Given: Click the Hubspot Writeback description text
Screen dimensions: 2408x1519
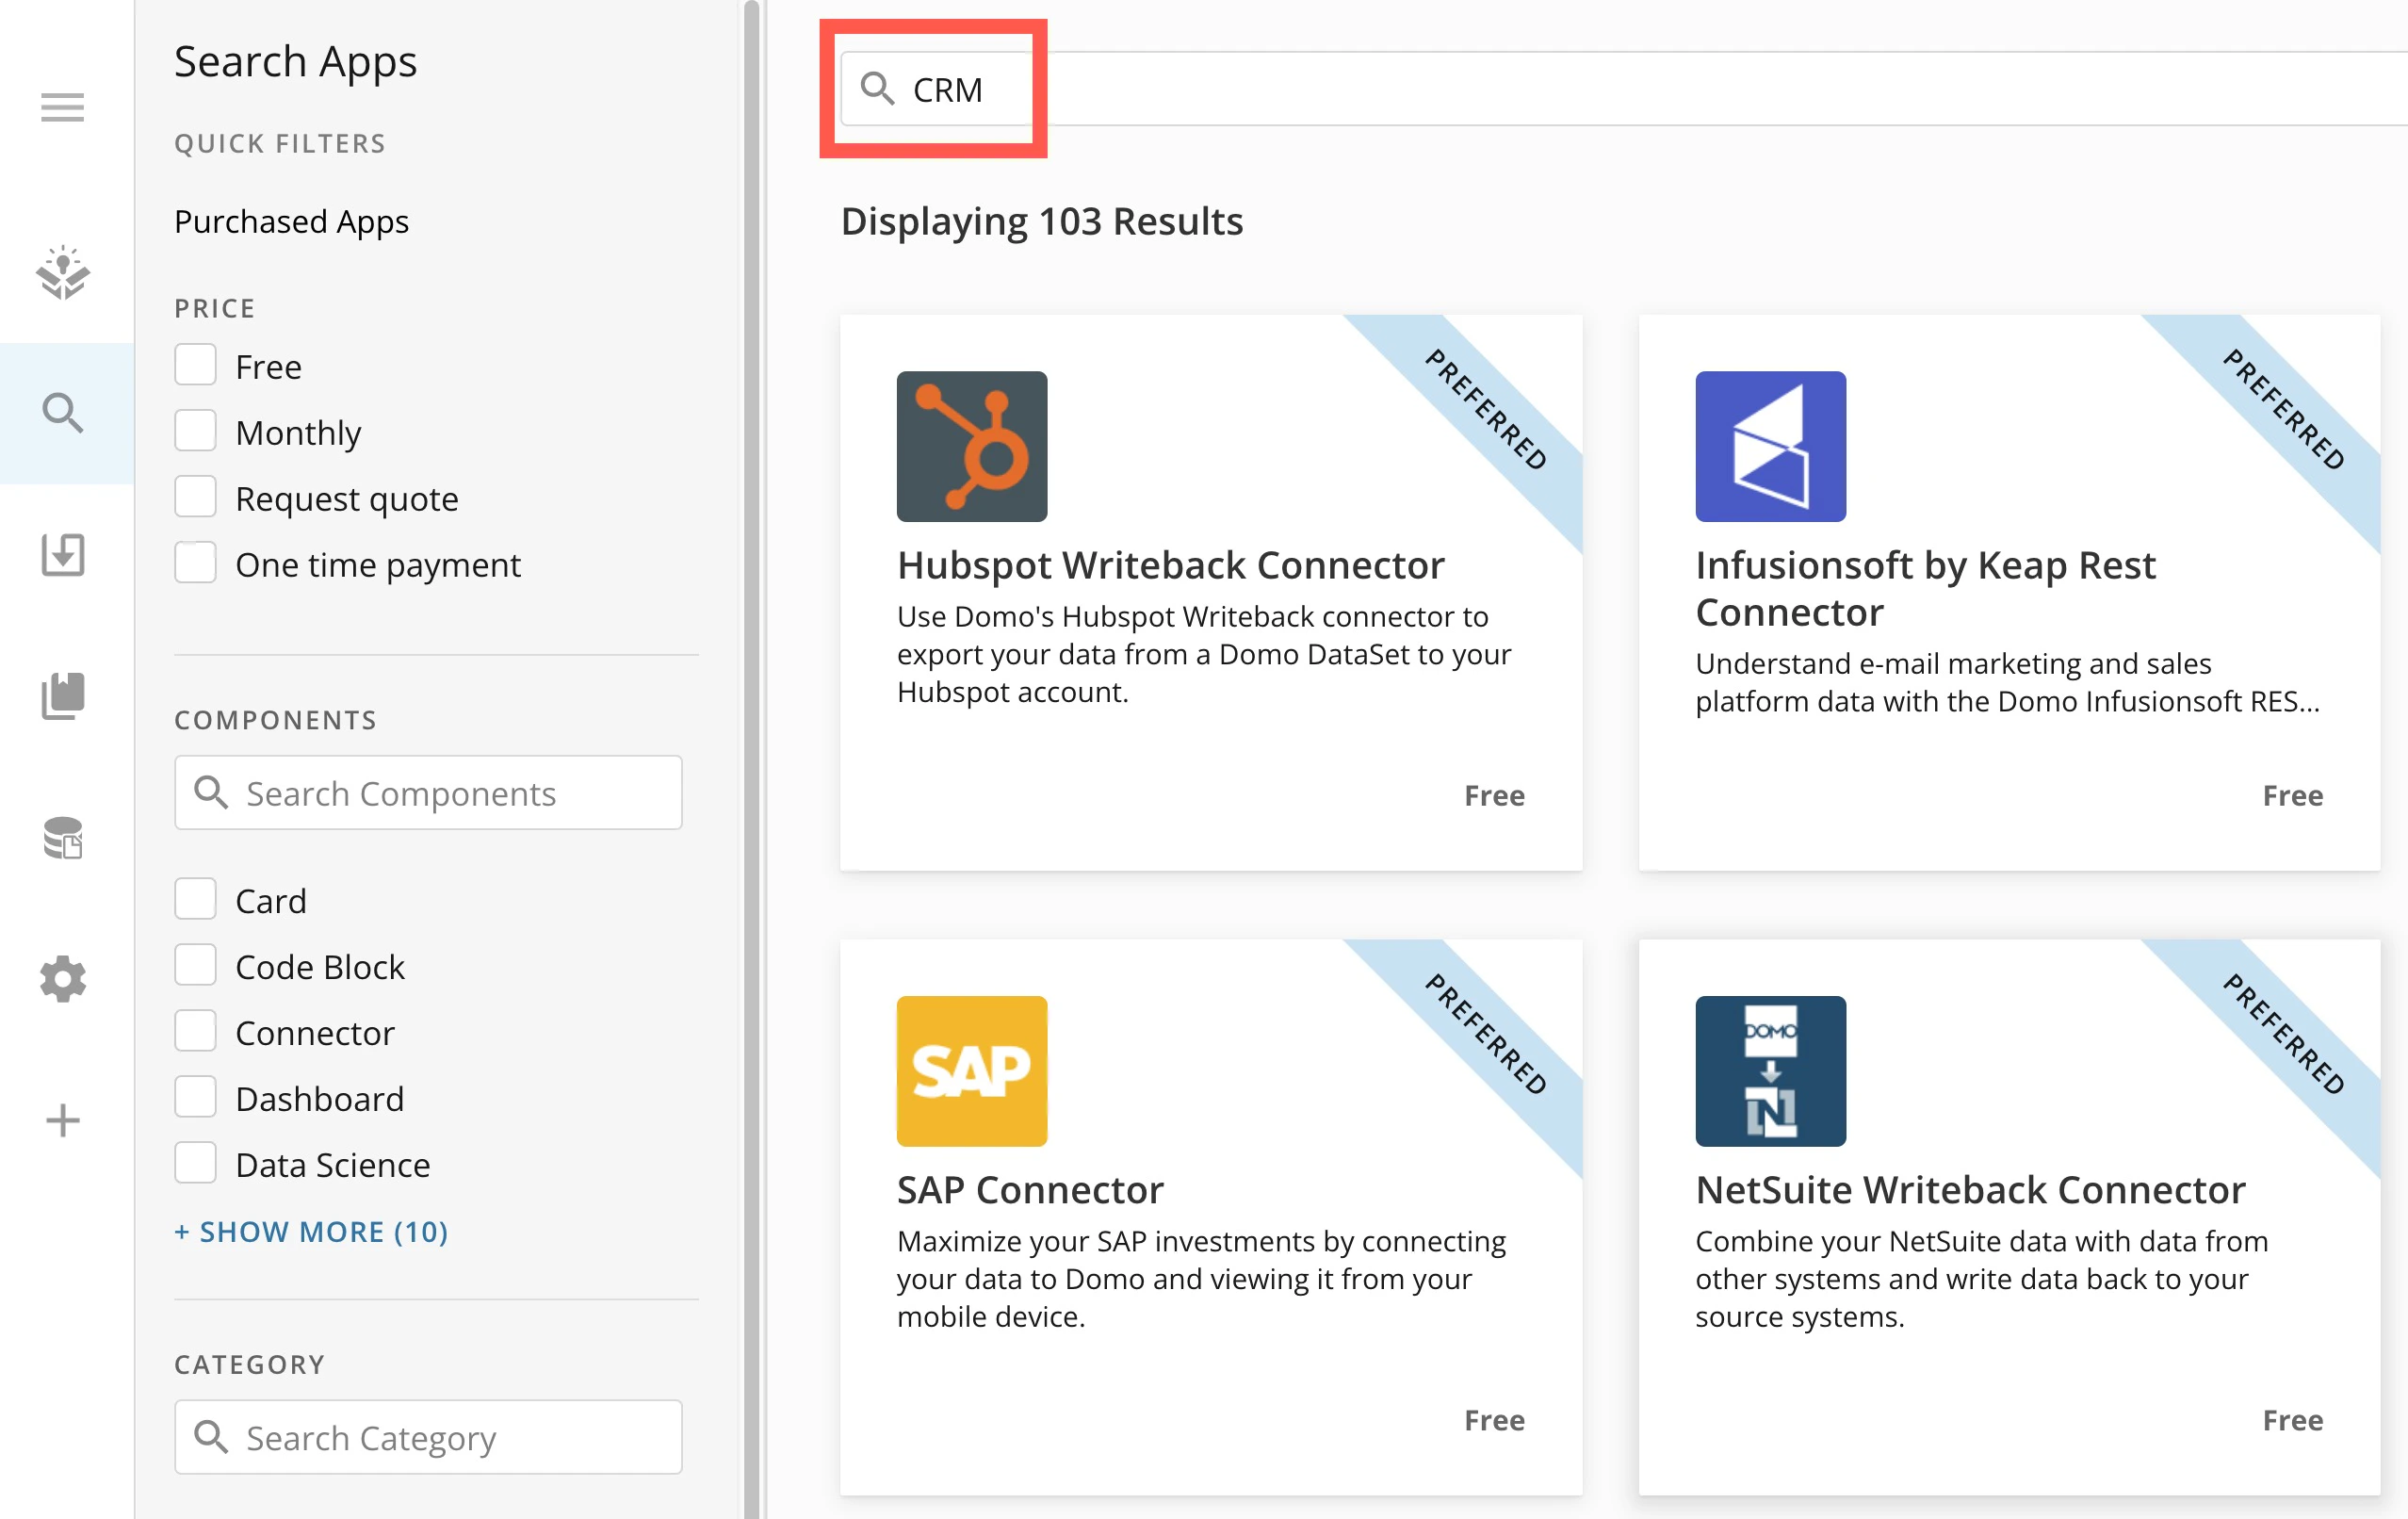Looking at the screenshot, I should [1204, 654].
